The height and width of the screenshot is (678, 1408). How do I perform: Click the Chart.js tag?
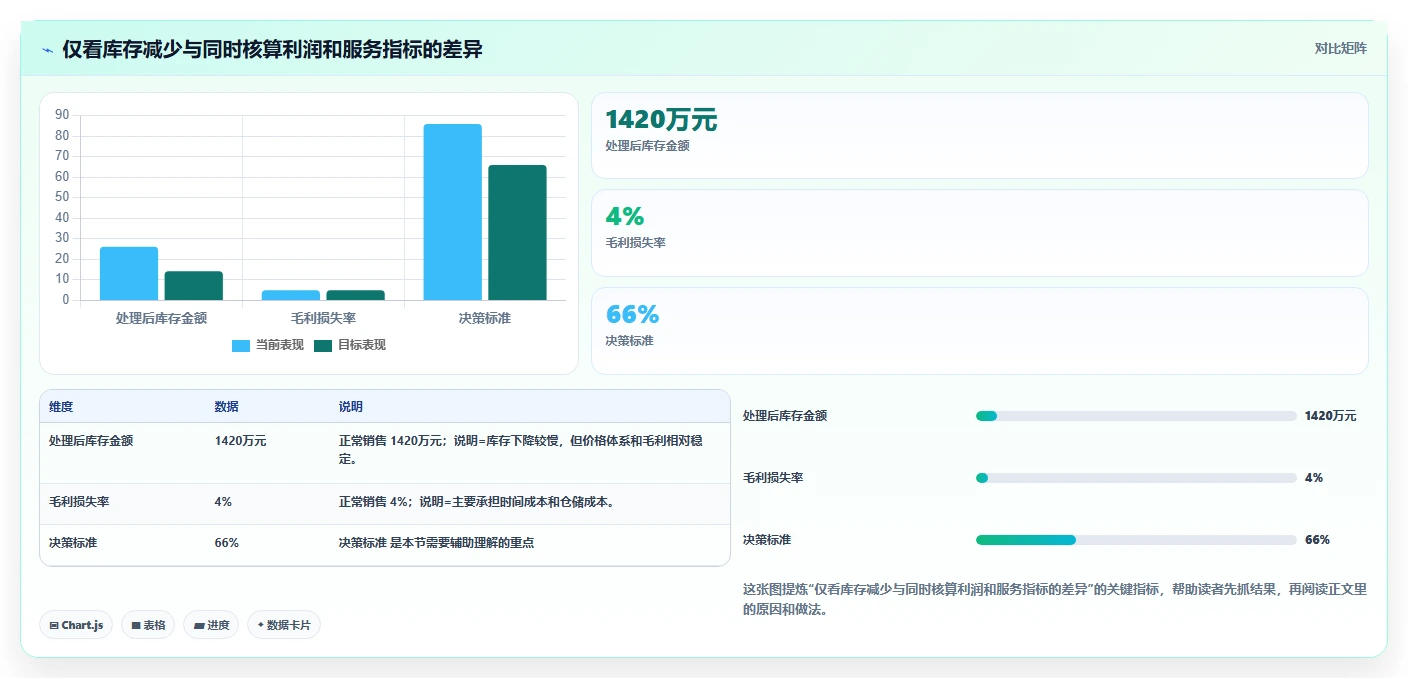[76, 625]
